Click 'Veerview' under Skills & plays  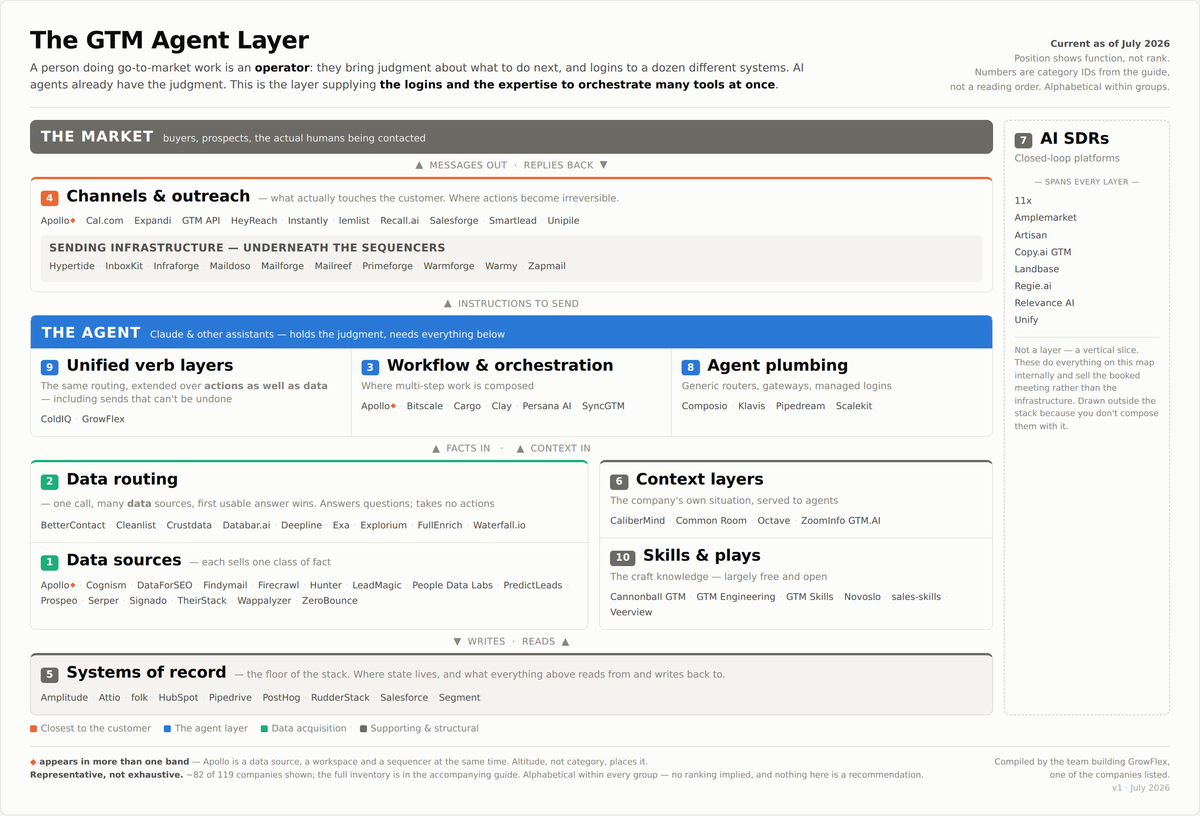[x=631, y=612]
